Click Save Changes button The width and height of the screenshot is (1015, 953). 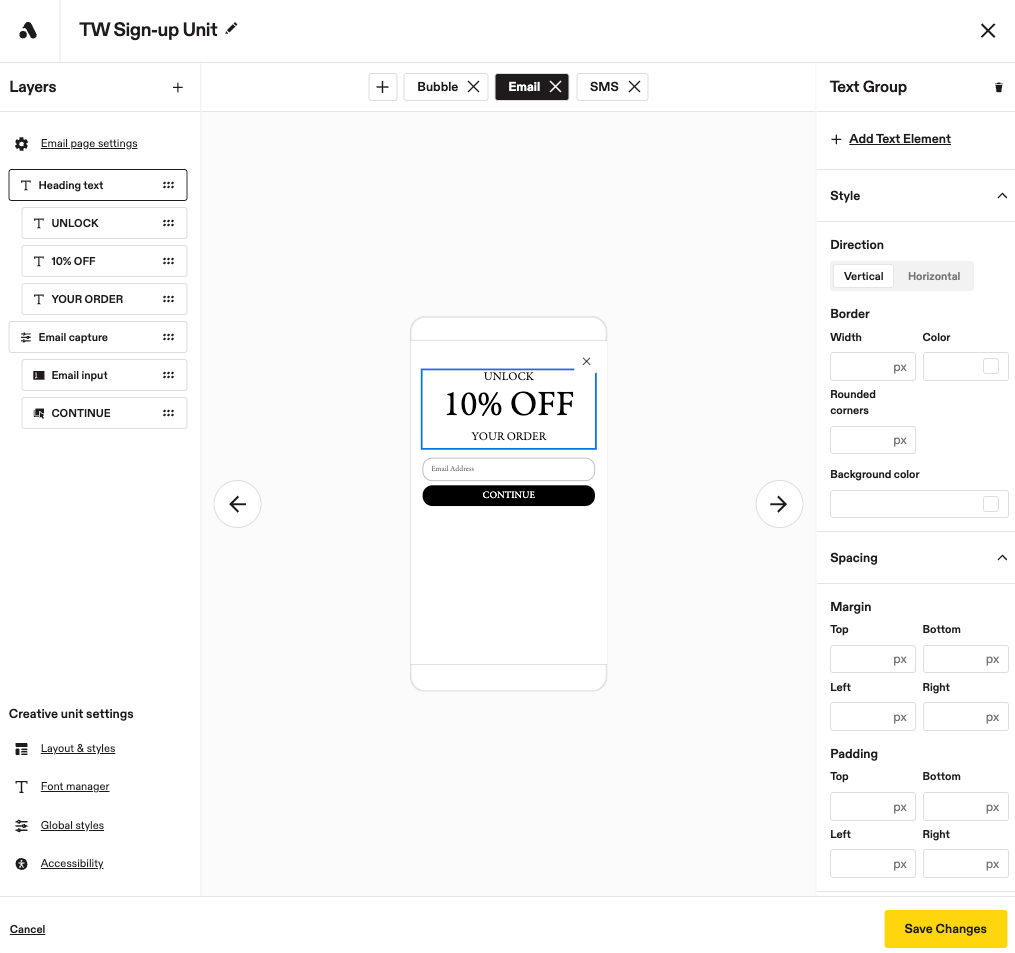tap(945, 929)
